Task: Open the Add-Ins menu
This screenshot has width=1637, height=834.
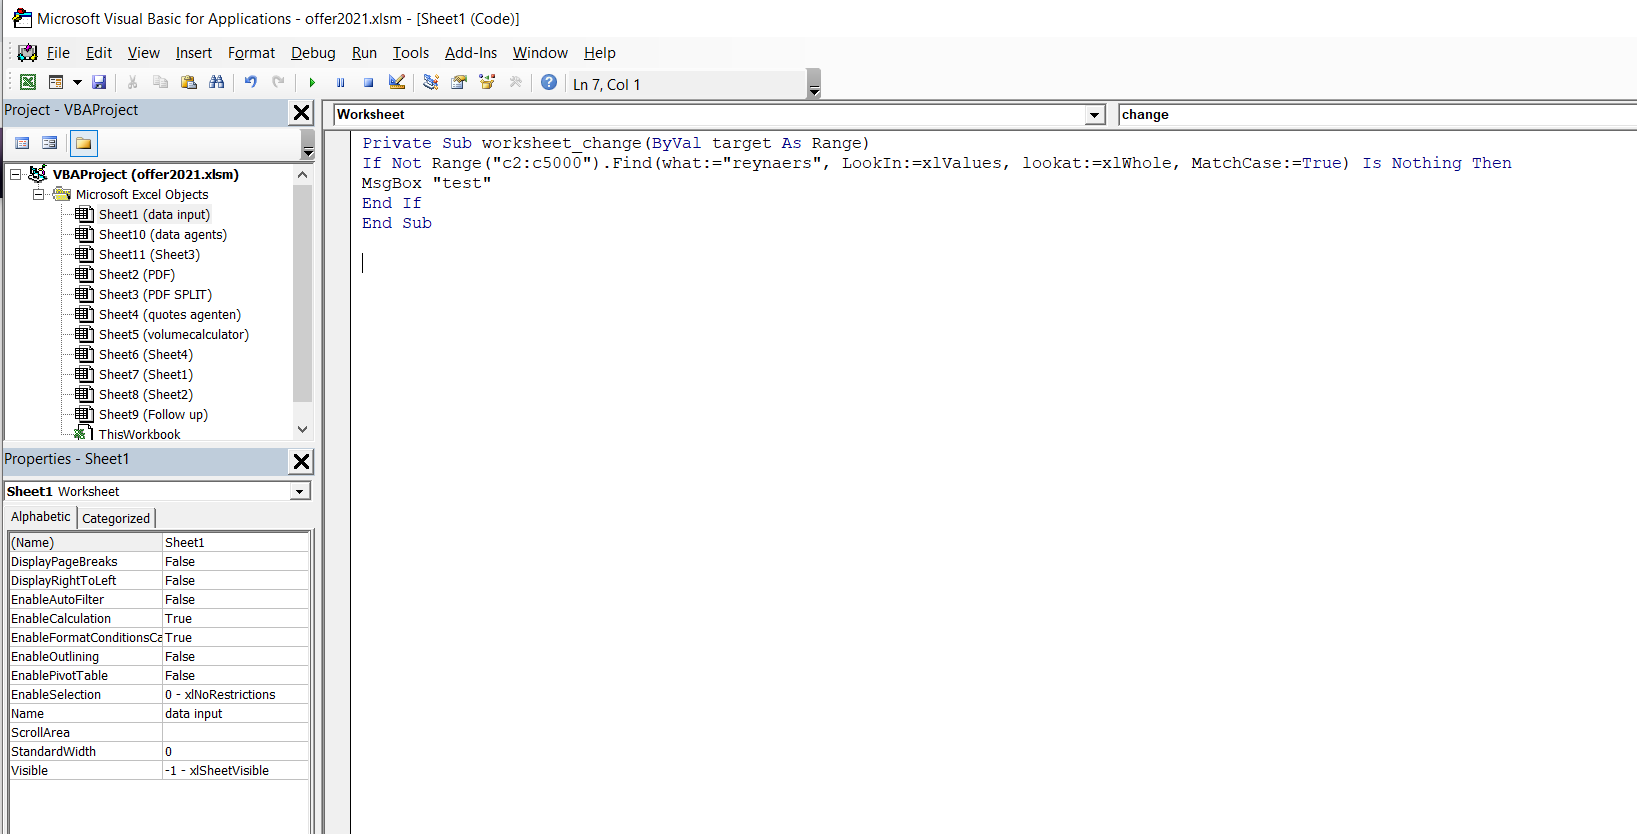Action: click(x=471, y=53)
